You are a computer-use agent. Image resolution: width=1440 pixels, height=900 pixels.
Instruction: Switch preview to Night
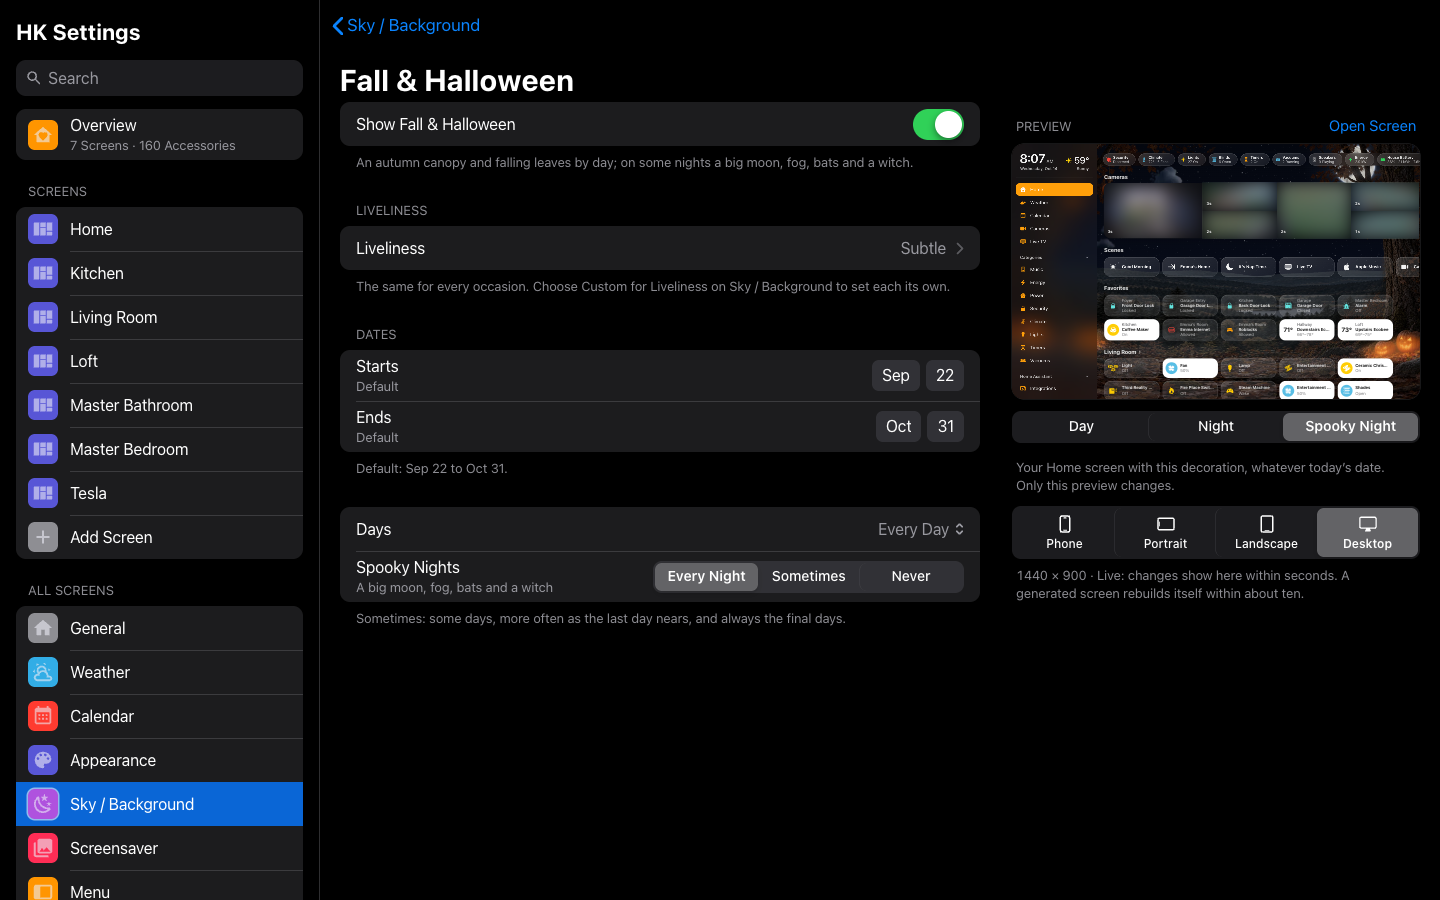tap(1216, 426)
